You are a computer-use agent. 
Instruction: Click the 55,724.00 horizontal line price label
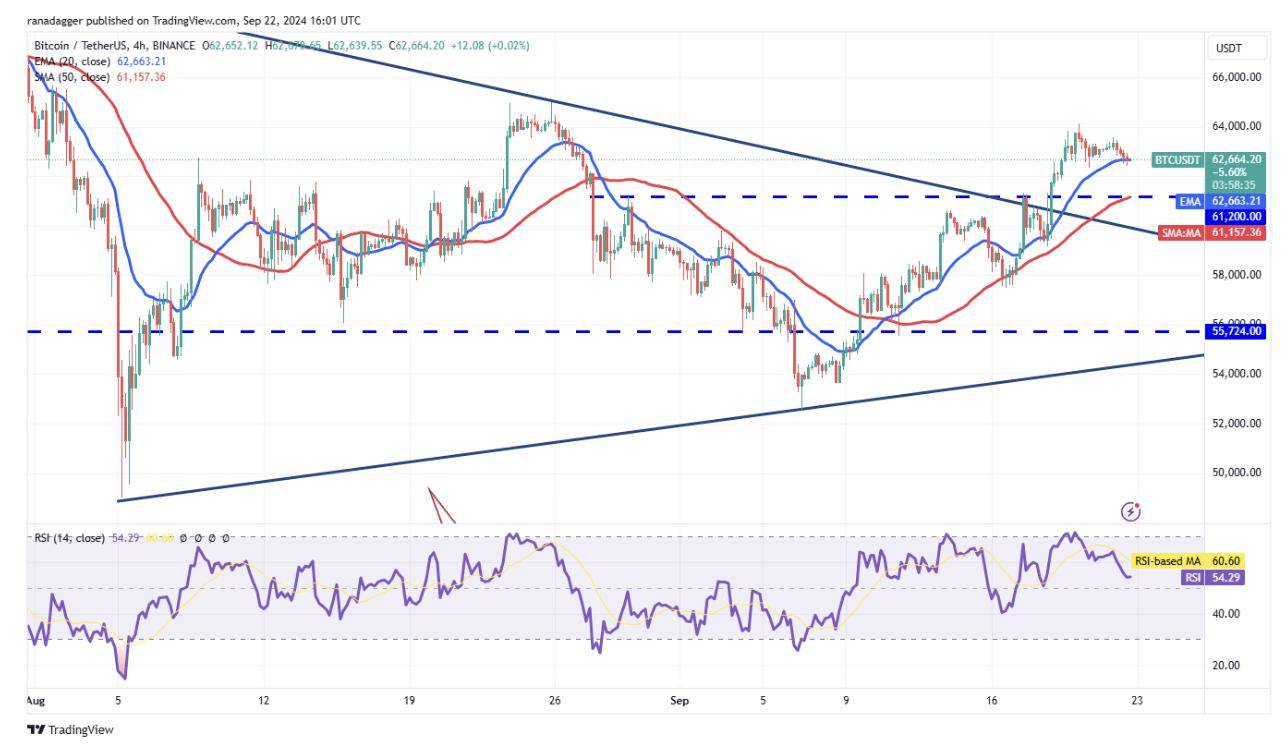click(x=1238, y=331)
